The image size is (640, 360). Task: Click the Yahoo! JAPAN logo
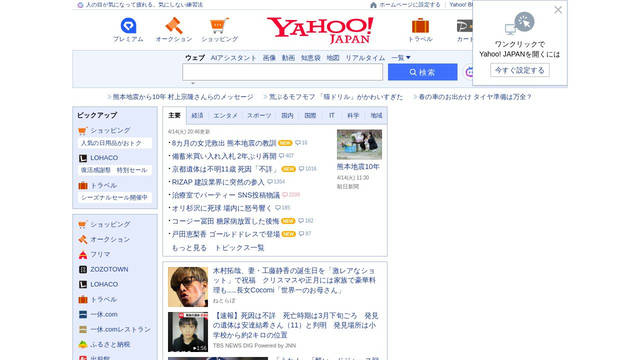(x=320, y=30)
